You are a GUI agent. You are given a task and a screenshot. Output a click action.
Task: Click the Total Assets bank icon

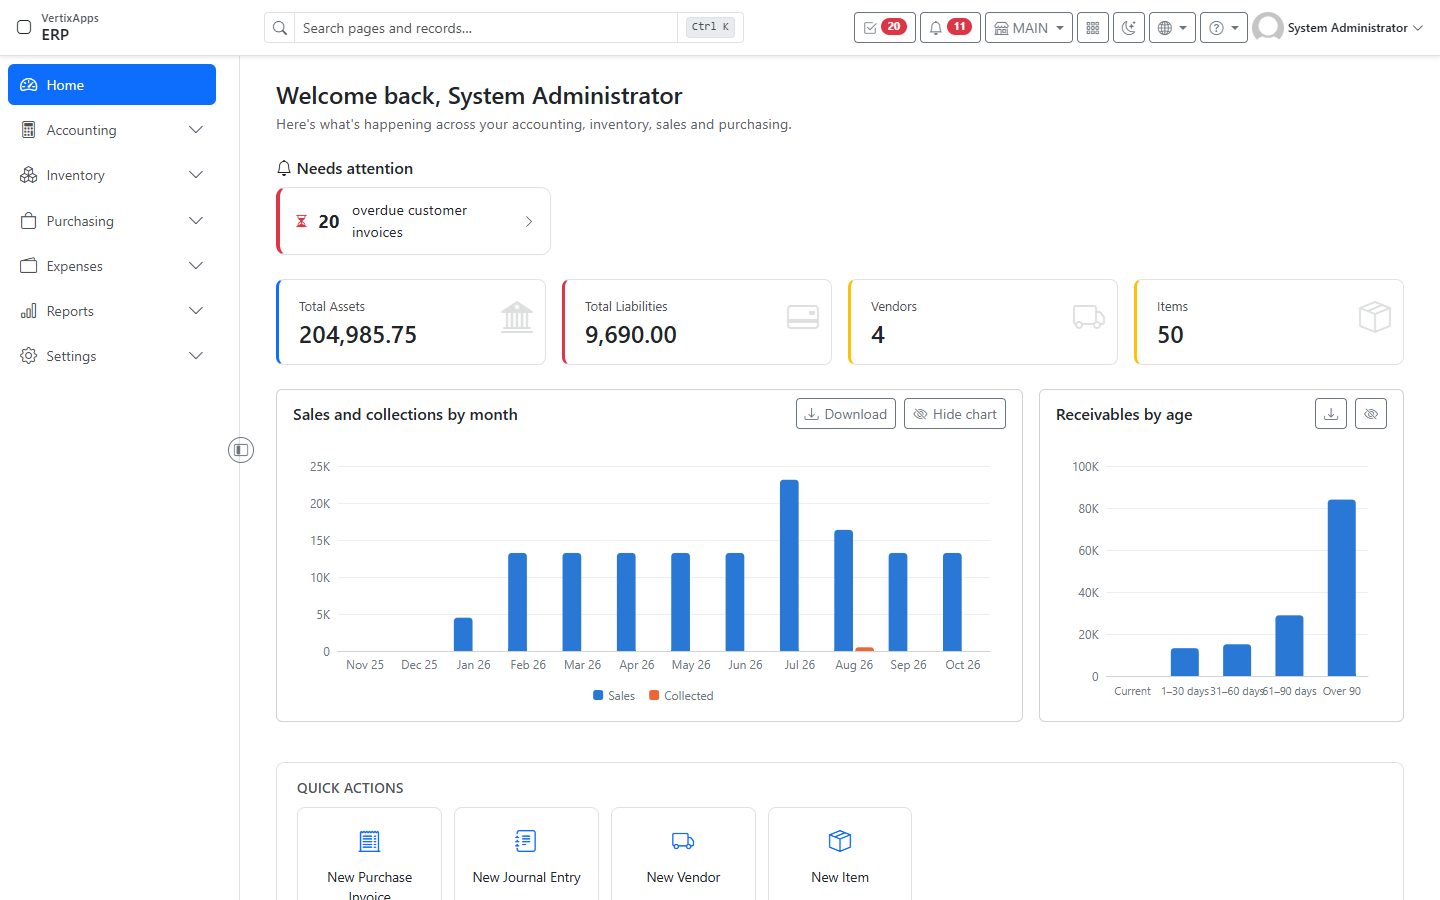(x=517, y=317)
